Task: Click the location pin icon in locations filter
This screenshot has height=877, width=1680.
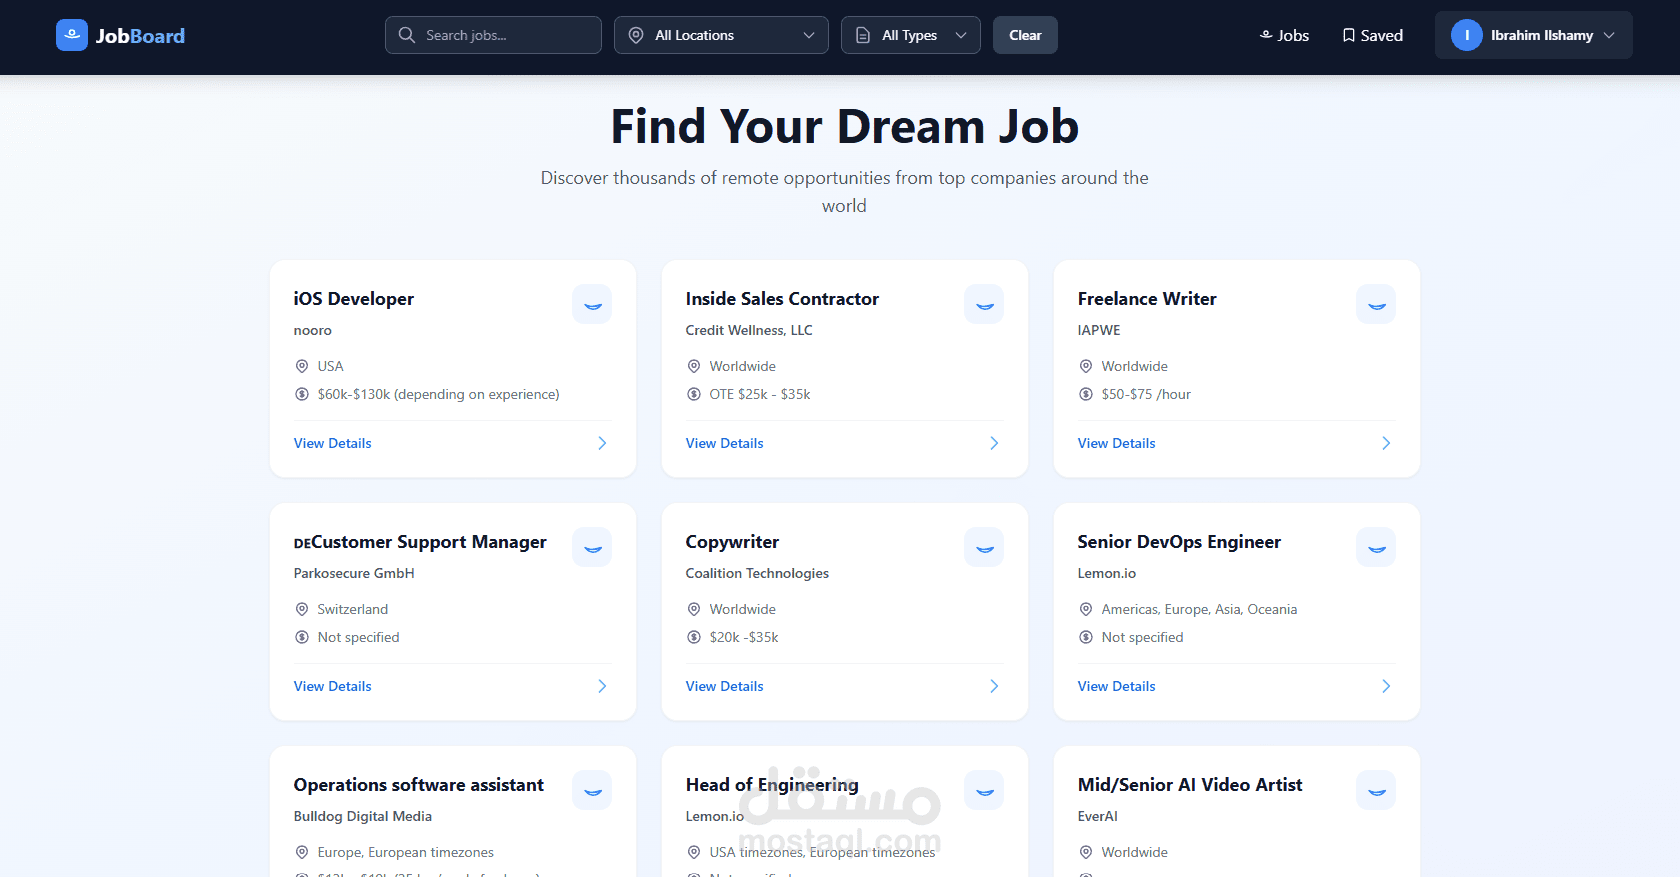Action: point(636,35)
